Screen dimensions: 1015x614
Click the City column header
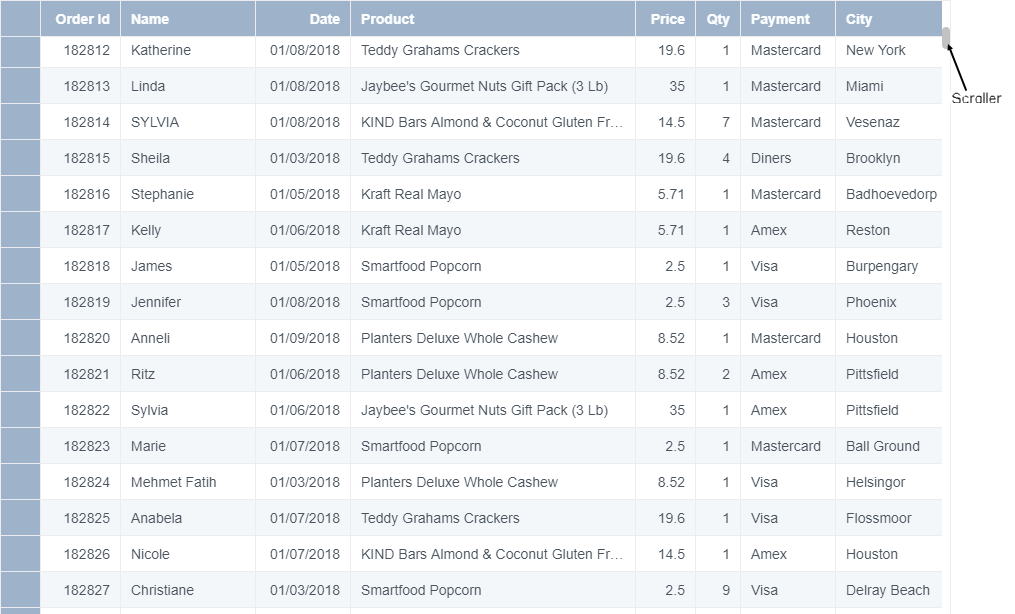click(889, 19)
